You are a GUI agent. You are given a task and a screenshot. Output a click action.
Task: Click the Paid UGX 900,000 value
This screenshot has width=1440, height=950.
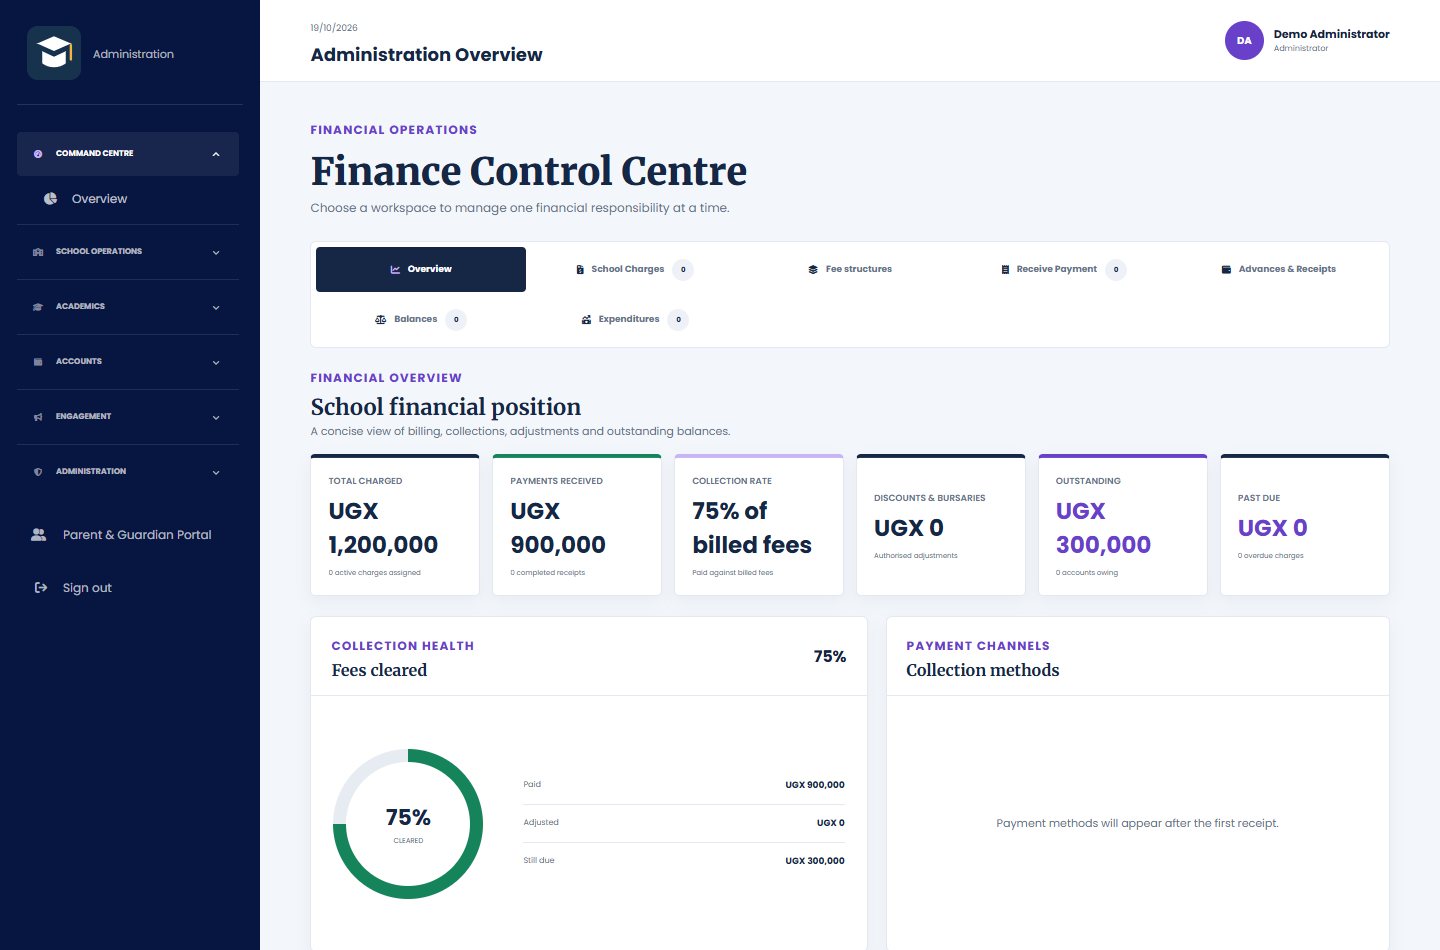coord(815,785)
